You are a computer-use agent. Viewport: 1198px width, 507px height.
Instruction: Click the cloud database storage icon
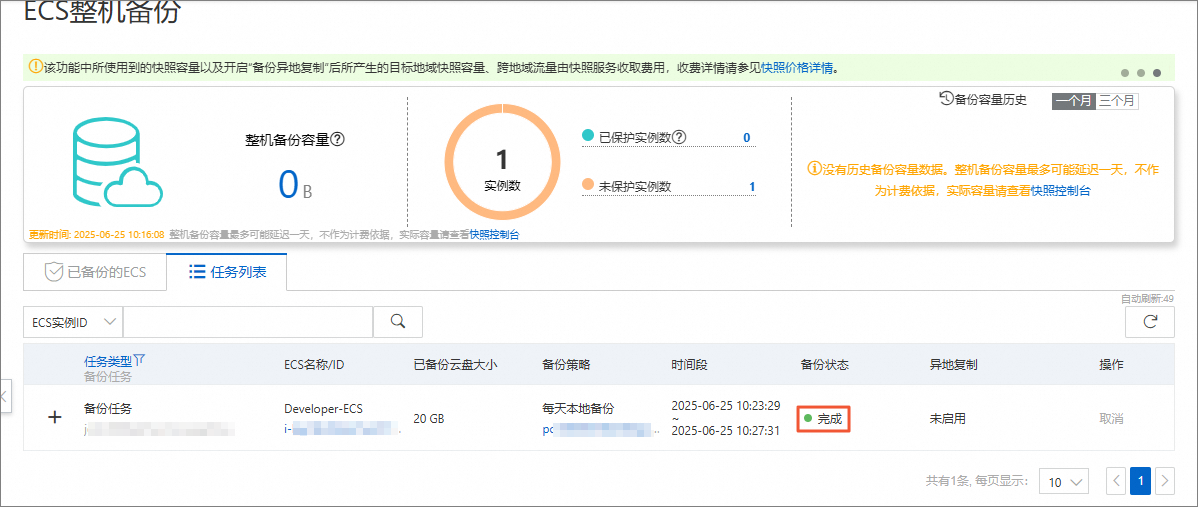116,163
